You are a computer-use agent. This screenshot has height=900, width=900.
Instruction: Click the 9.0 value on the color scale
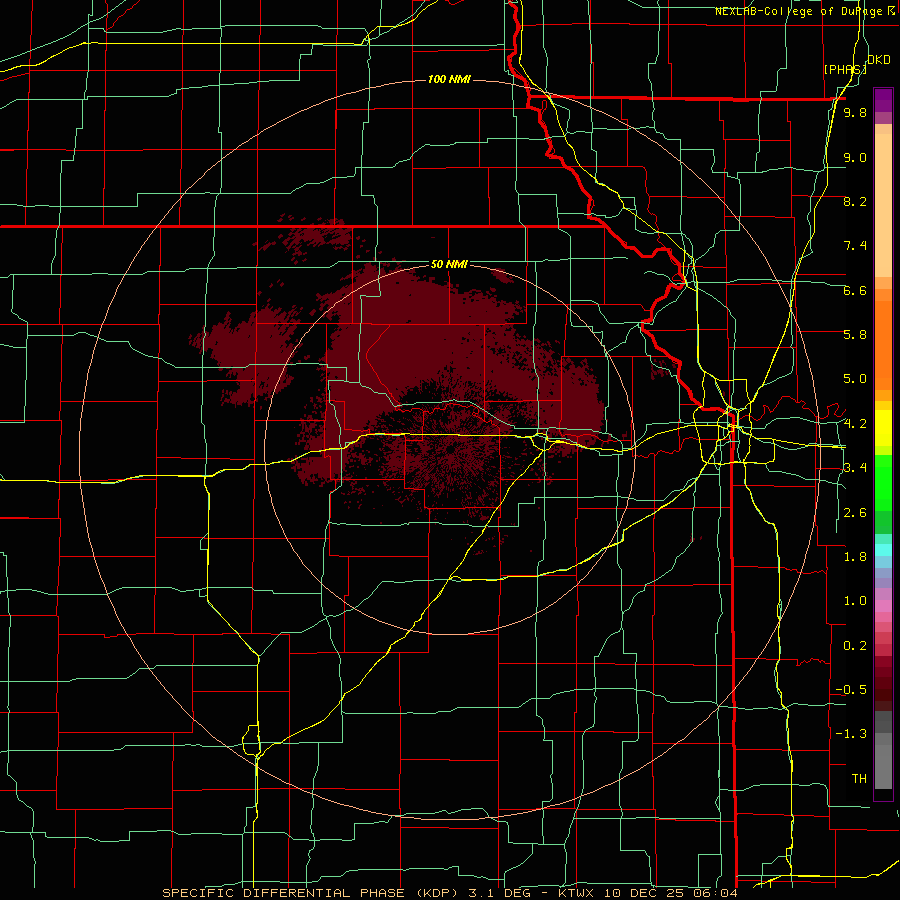pyautogui.click(x=855, y=157)
